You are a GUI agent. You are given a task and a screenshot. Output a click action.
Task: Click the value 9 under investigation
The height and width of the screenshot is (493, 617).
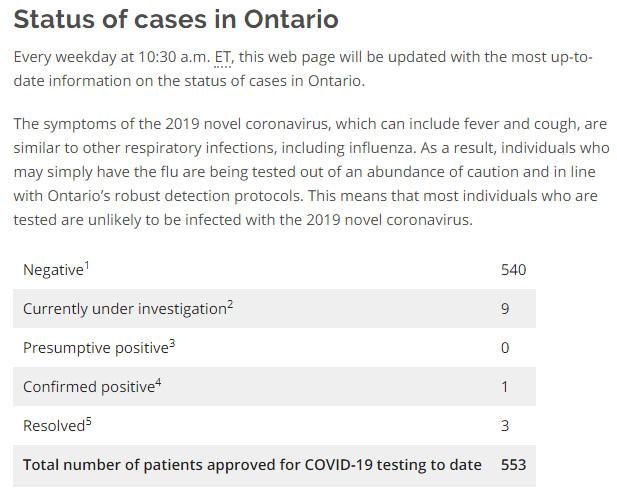tap(505, 309)
